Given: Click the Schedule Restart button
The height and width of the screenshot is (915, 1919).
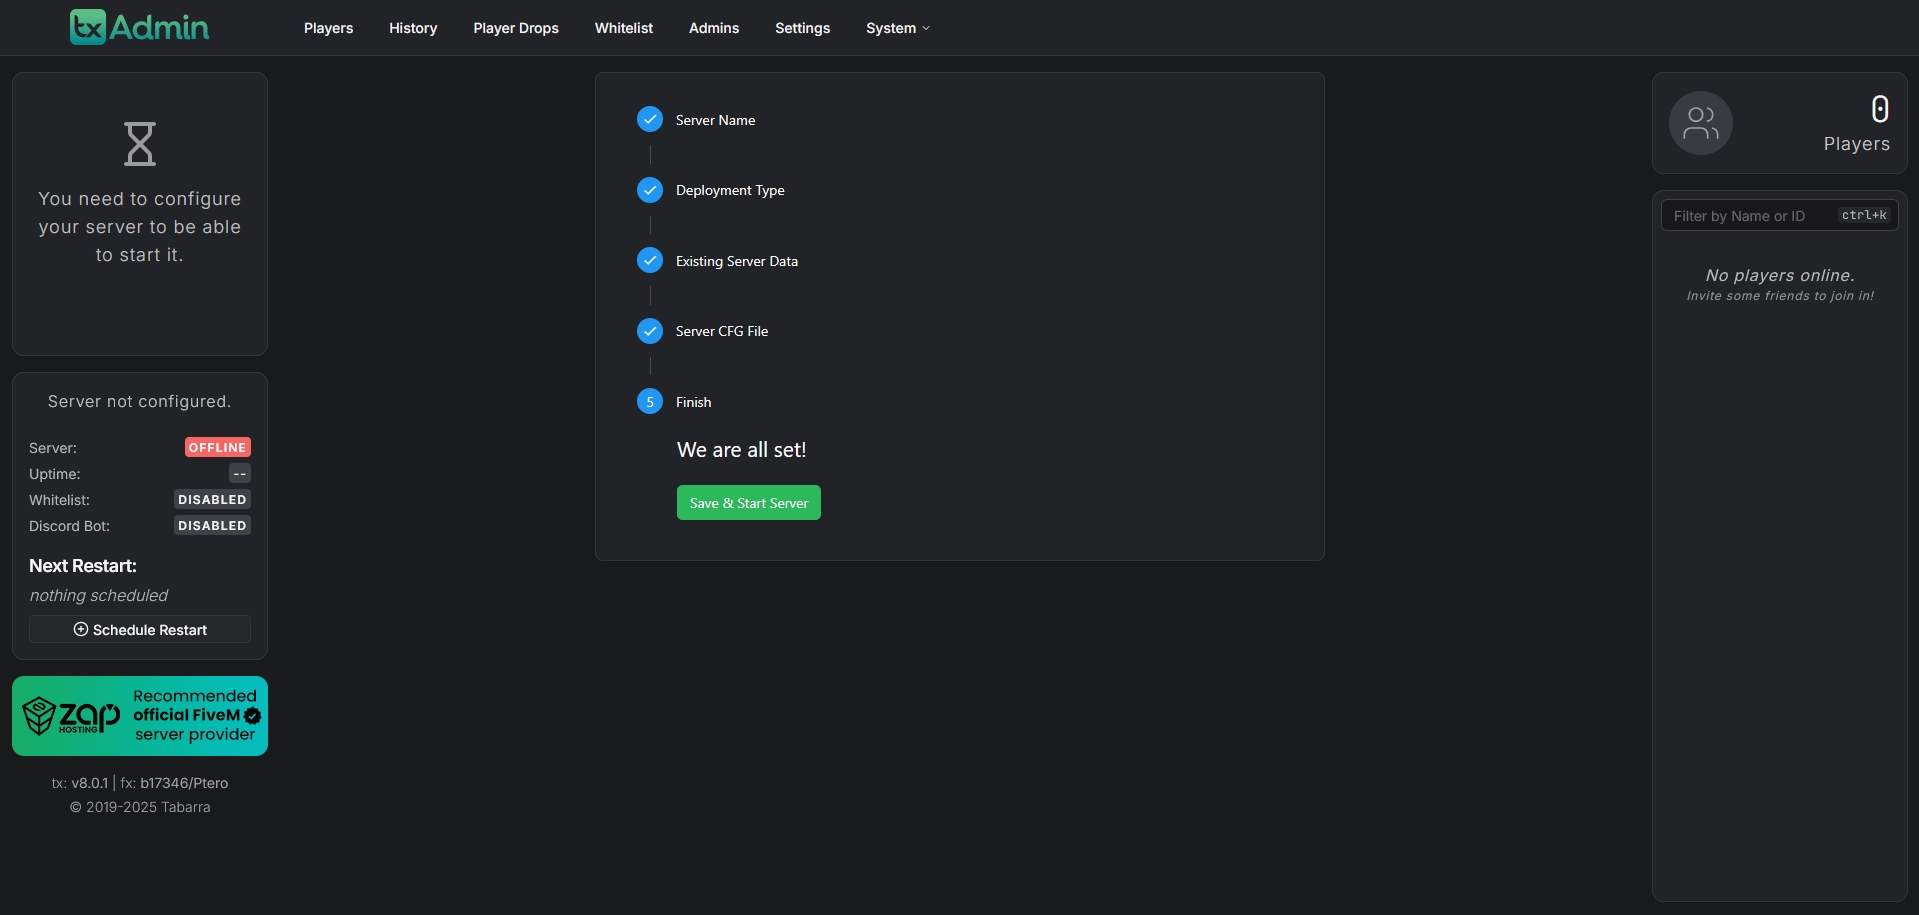Looking at the screenshot, I should (x=140, y=630).
